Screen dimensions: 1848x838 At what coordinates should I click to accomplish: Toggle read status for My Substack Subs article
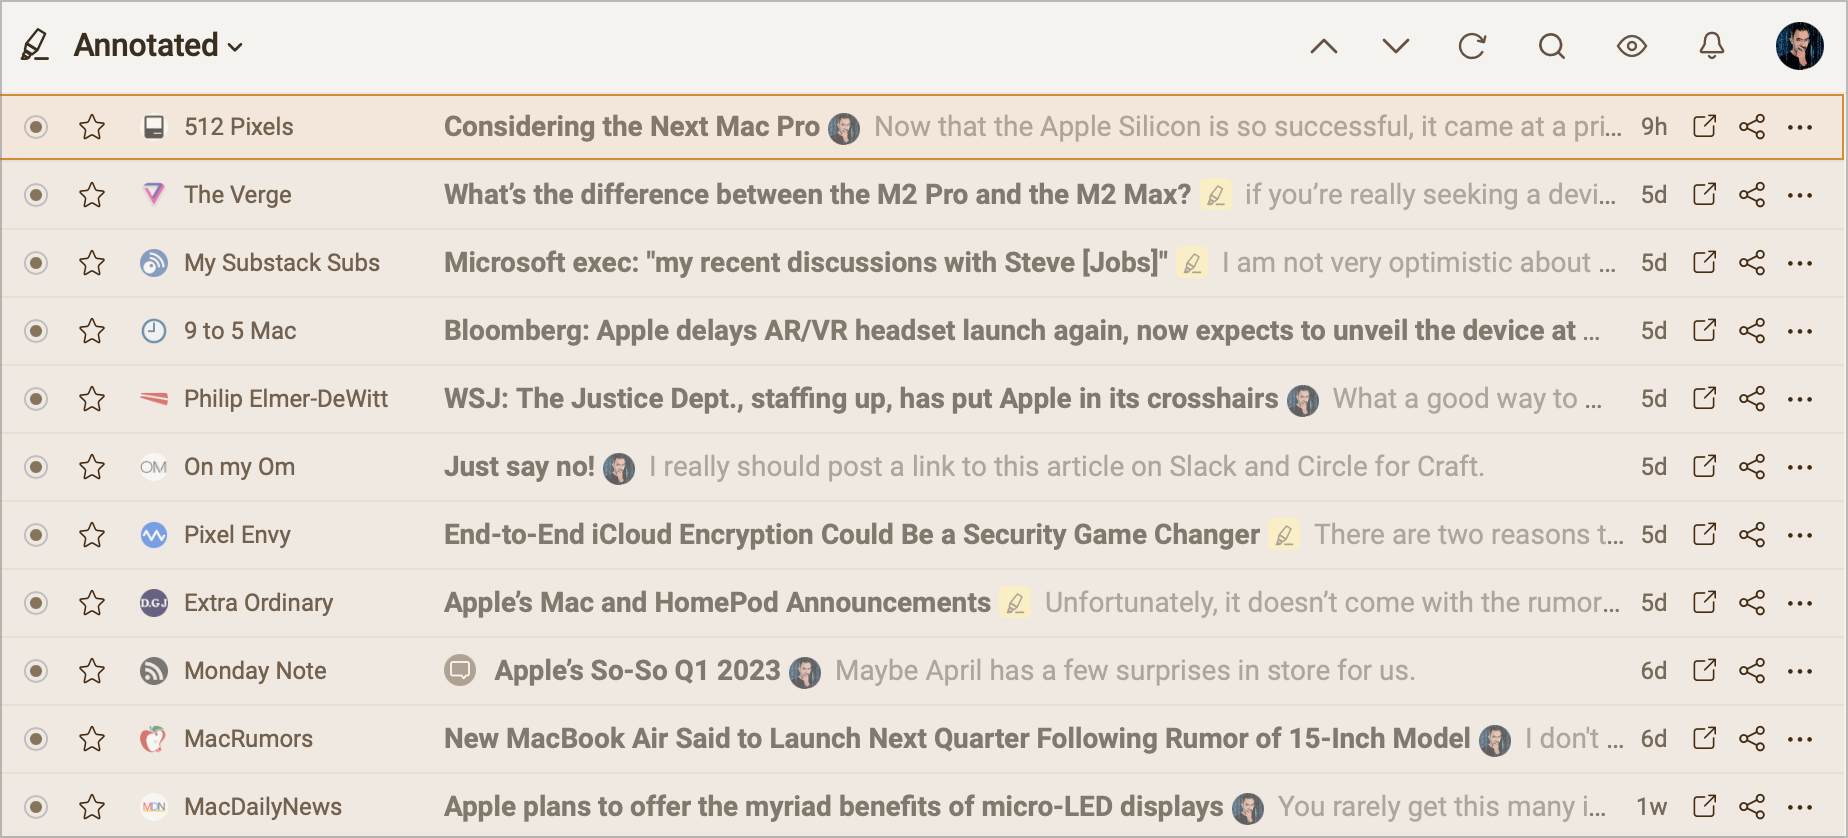pos(36,263)
